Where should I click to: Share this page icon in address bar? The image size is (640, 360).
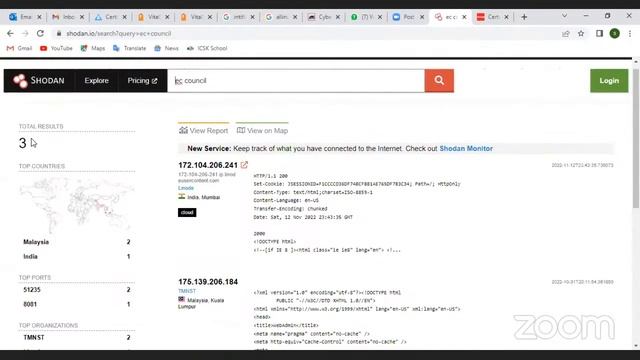coord(566,33)
